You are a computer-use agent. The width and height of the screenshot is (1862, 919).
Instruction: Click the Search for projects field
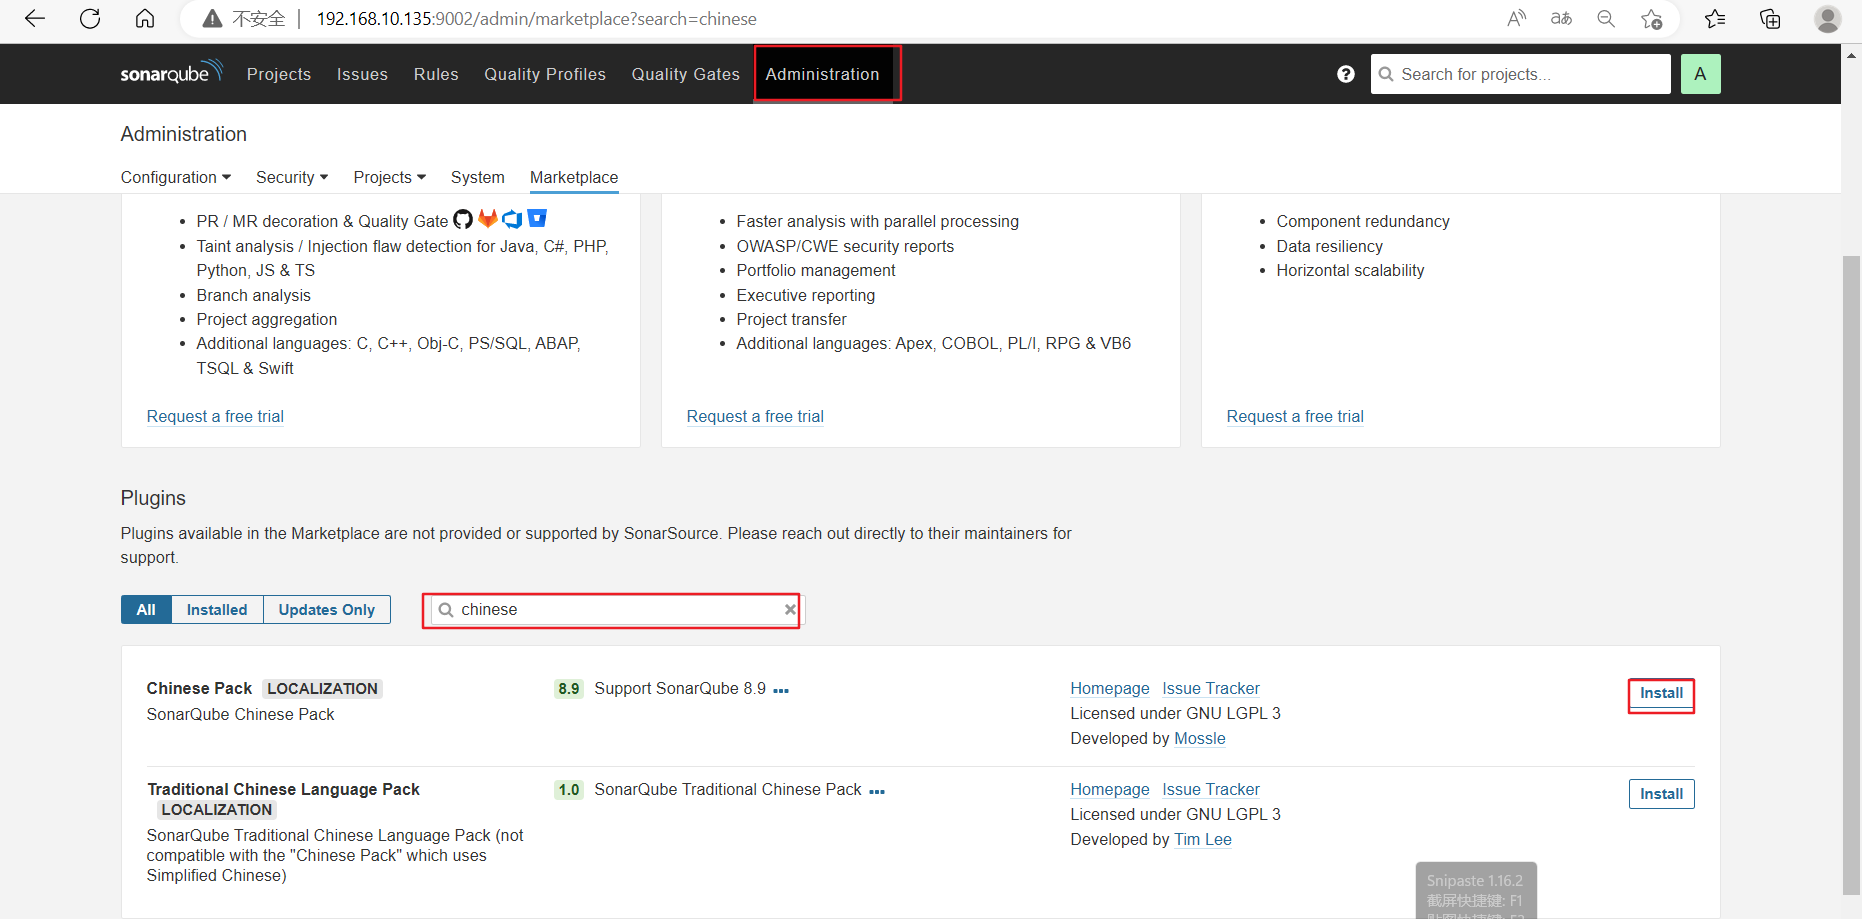[1520, 74]
